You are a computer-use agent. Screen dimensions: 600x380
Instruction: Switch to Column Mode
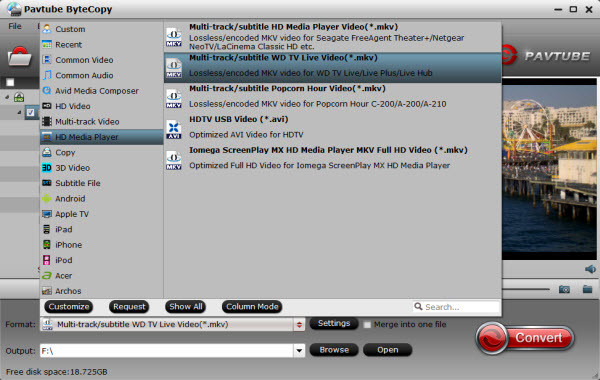[x=252, y=307]
